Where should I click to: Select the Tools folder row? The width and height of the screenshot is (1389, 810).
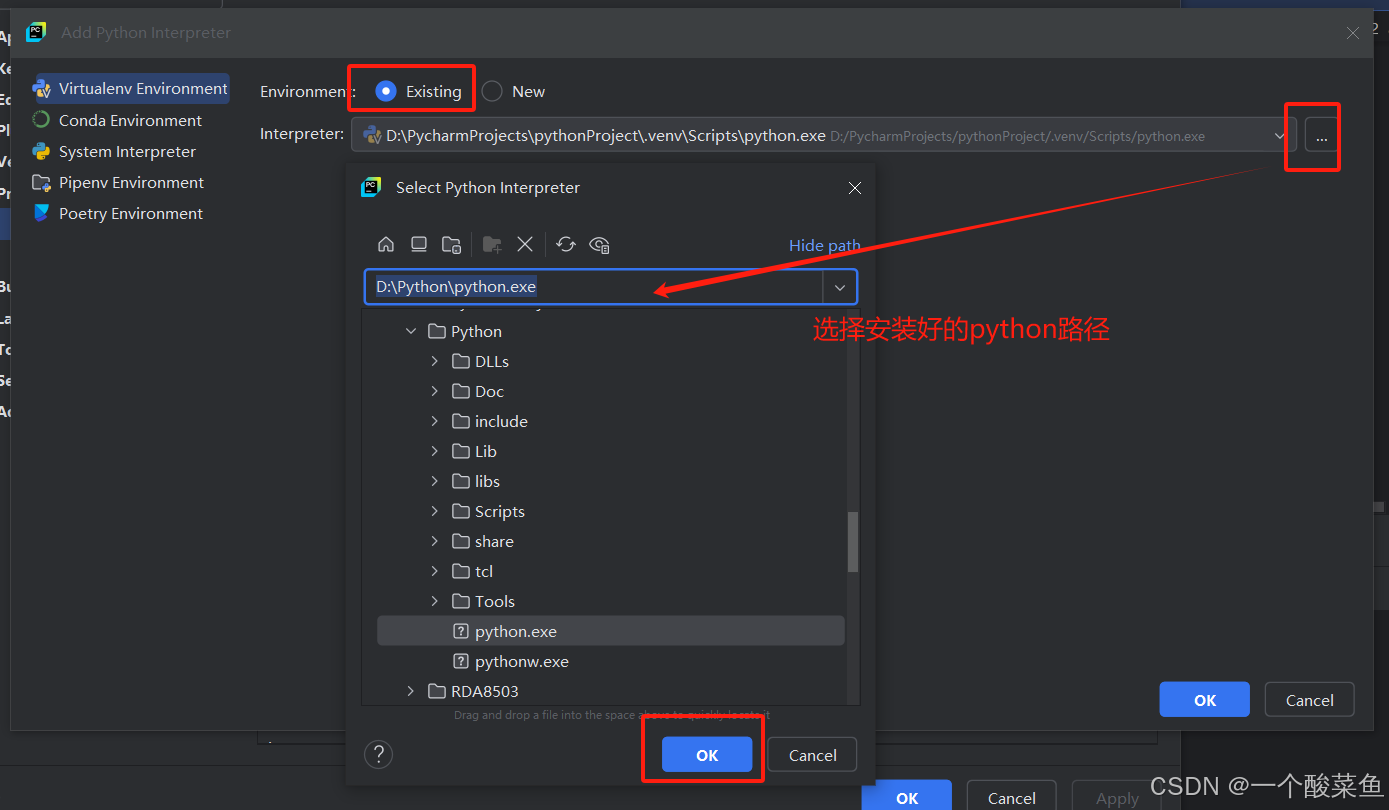(x=611, y=601)
